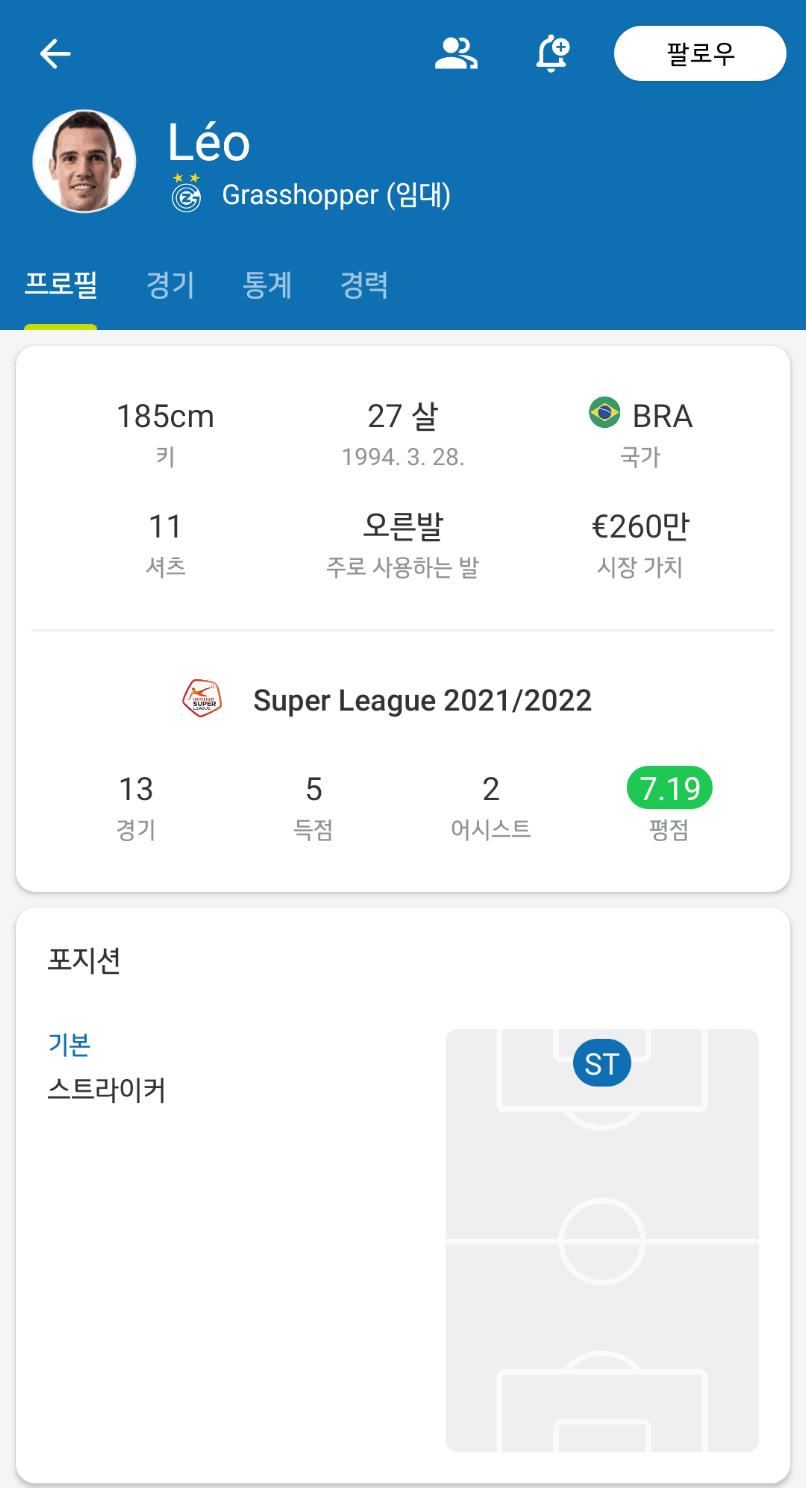Tap the back arrow icon

[55, 53]
